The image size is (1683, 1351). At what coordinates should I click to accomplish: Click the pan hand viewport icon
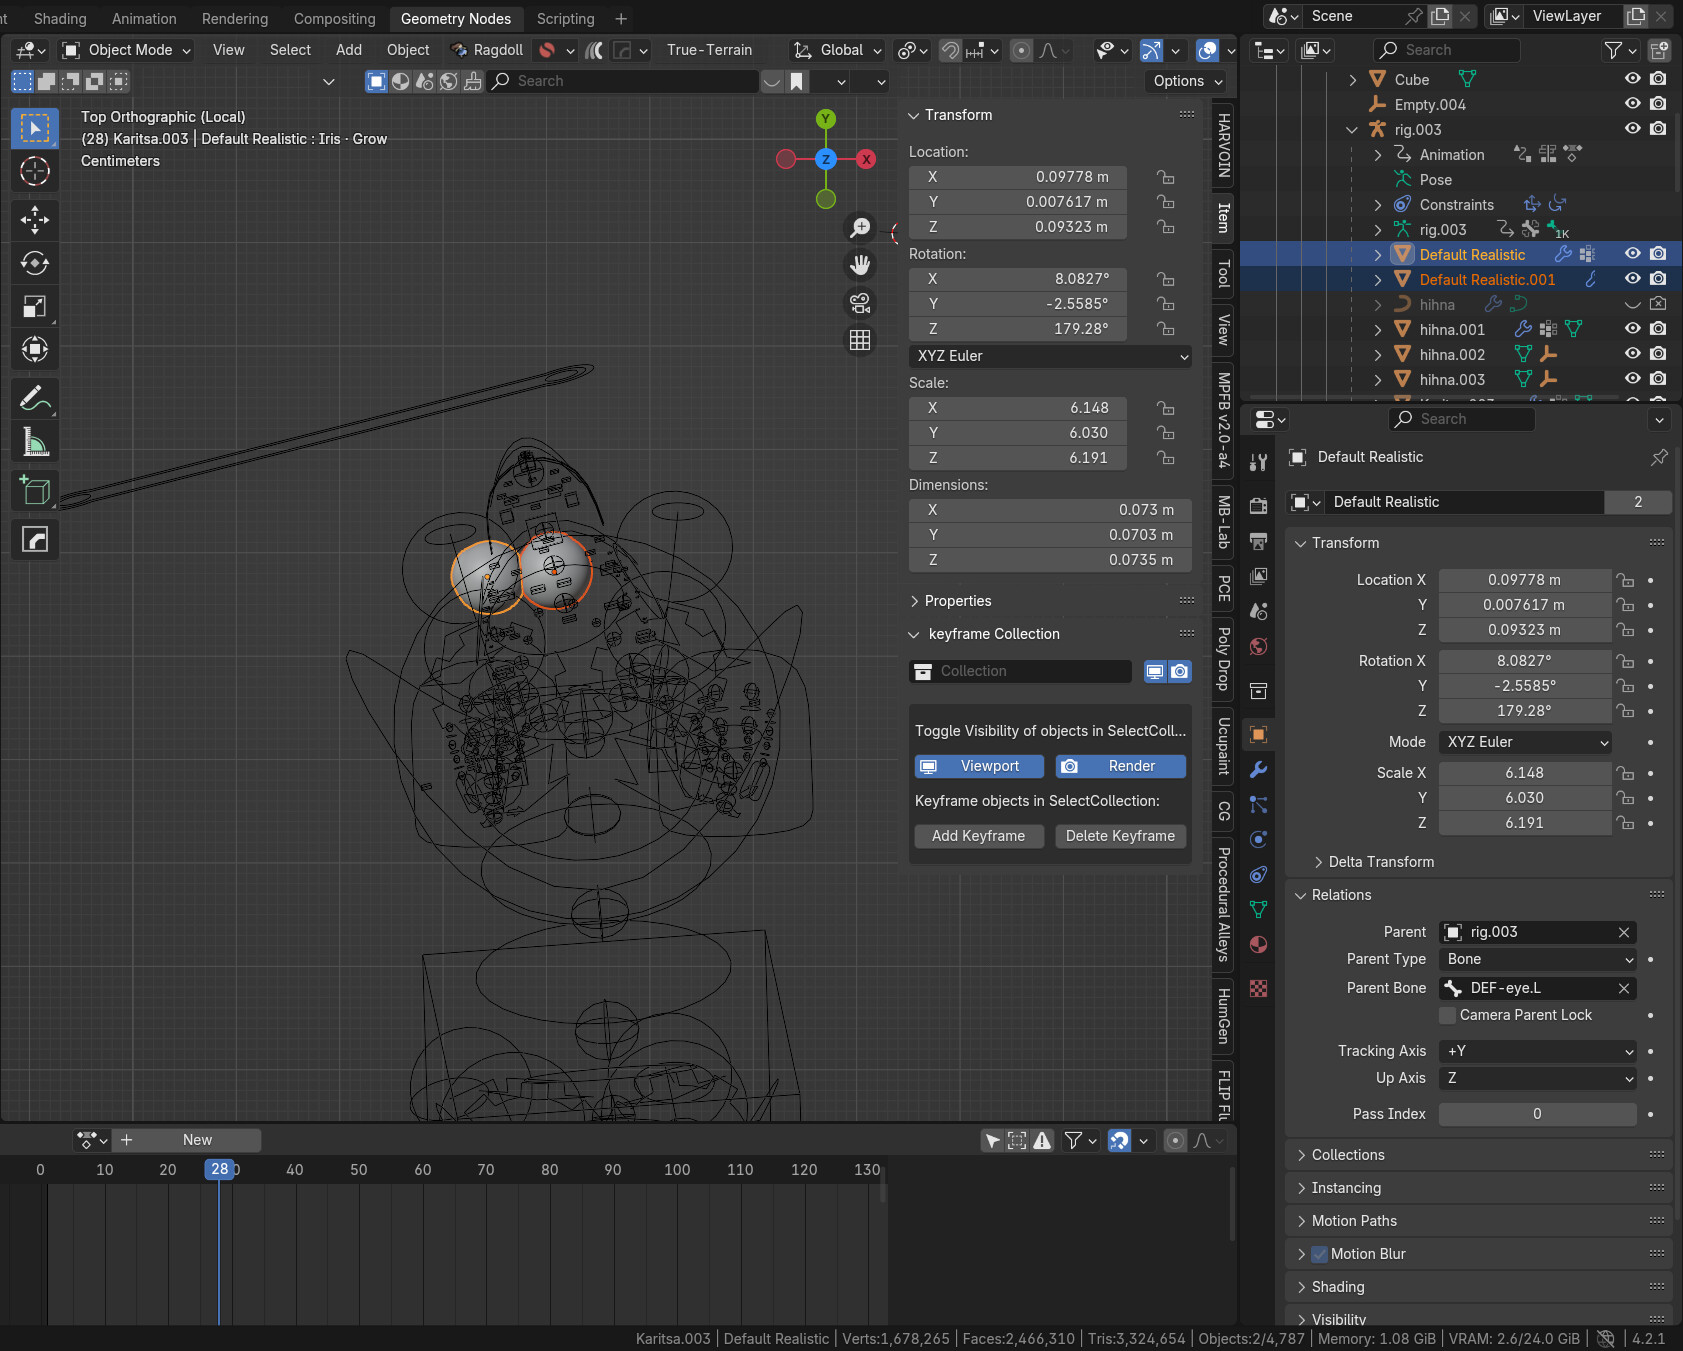pyautogui.click(x=860, y=265)
